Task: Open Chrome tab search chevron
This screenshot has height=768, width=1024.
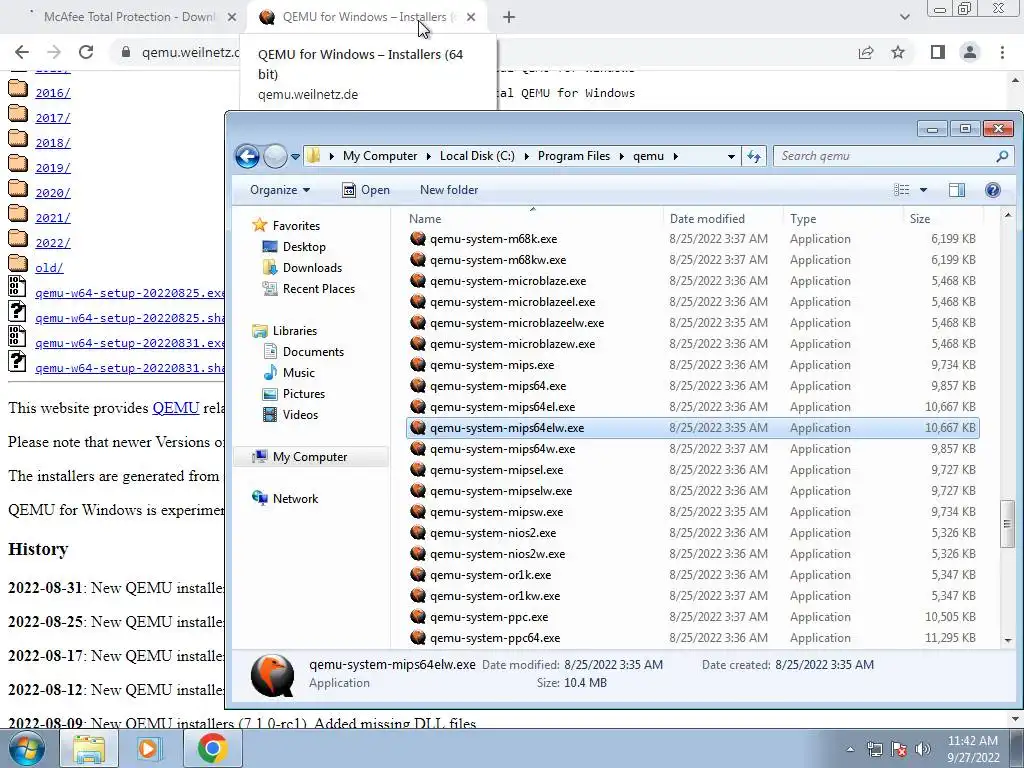Action: [x=904, y=18]
